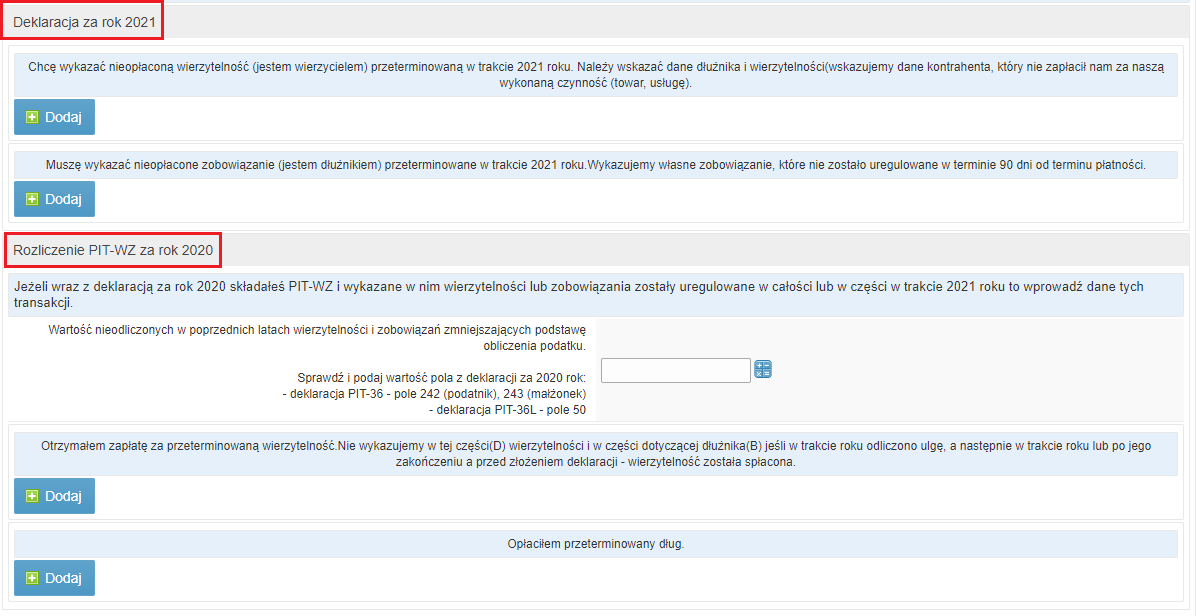
Task: Click the 'Opłaciłem przeterminowany dług.' text
Action: click(596, 544)
